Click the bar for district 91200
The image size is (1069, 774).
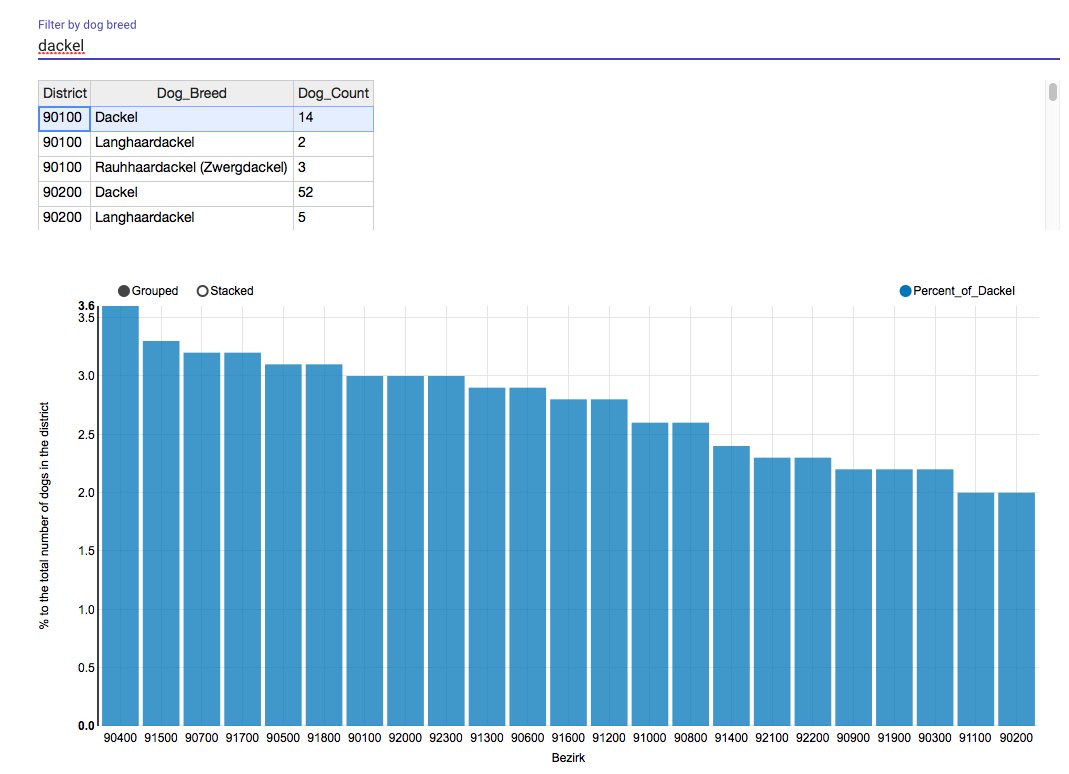(x=609, y=563)
